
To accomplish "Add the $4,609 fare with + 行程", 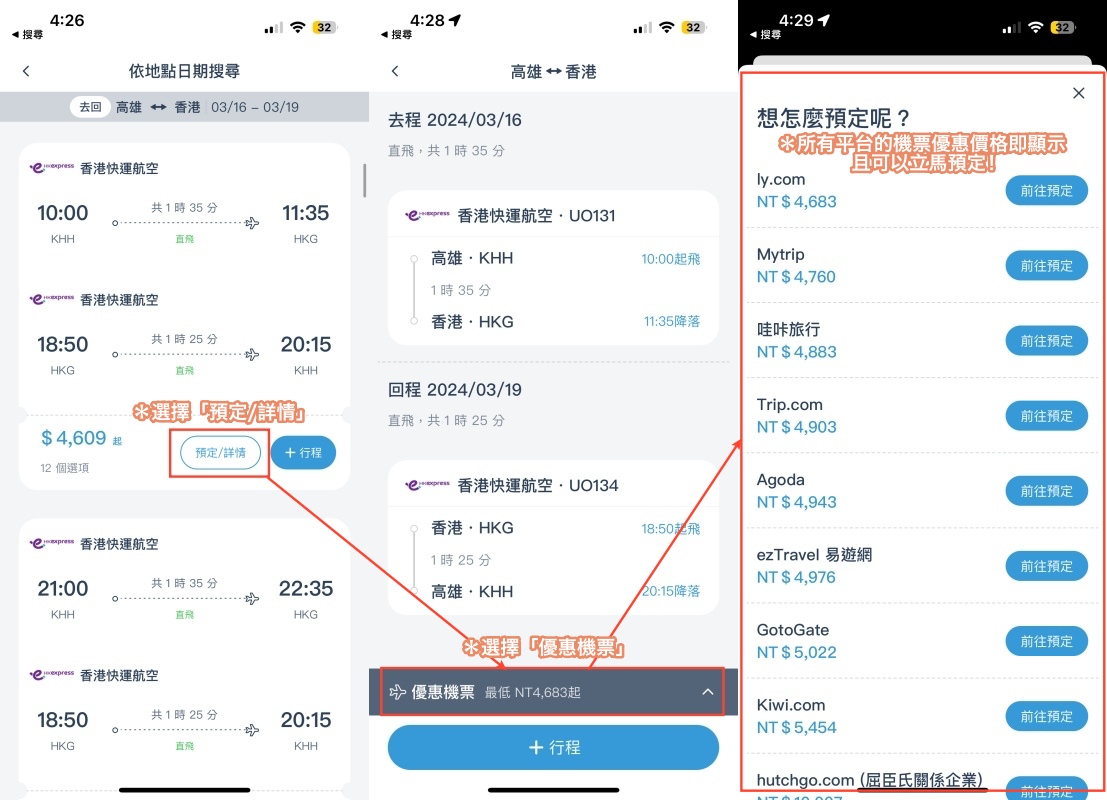I will (303, 453).
